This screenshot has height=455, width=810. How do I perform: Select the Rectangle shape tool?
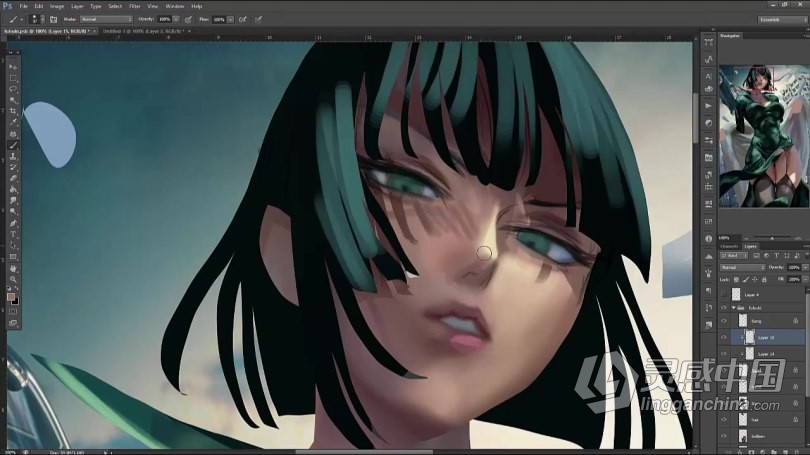(x=13, y=257)
